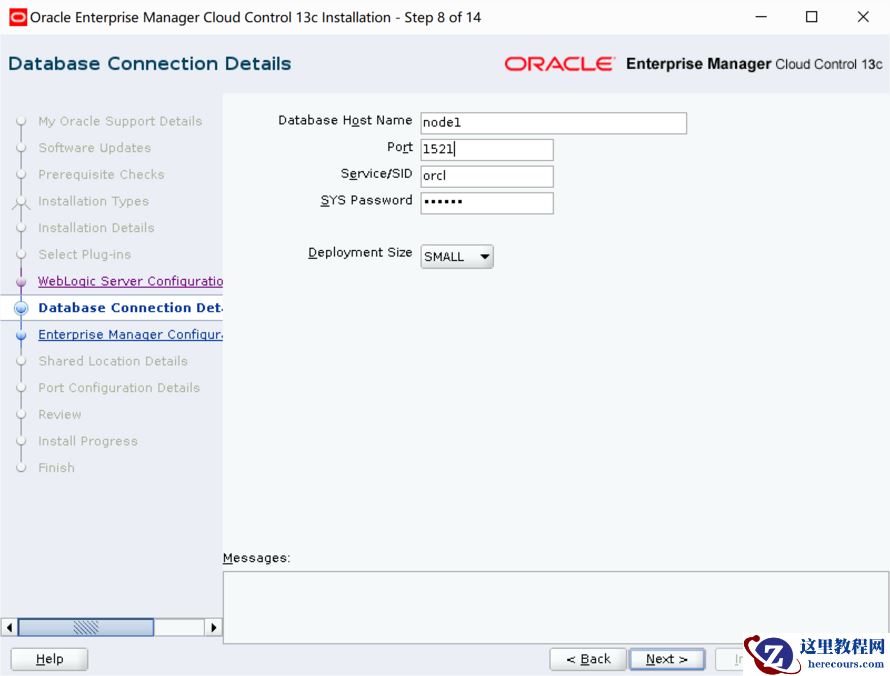Screen dimensions: 890x676
Task: Click 'Software Updates' step text
Action: pyautogui.click(x=95, y=148)
